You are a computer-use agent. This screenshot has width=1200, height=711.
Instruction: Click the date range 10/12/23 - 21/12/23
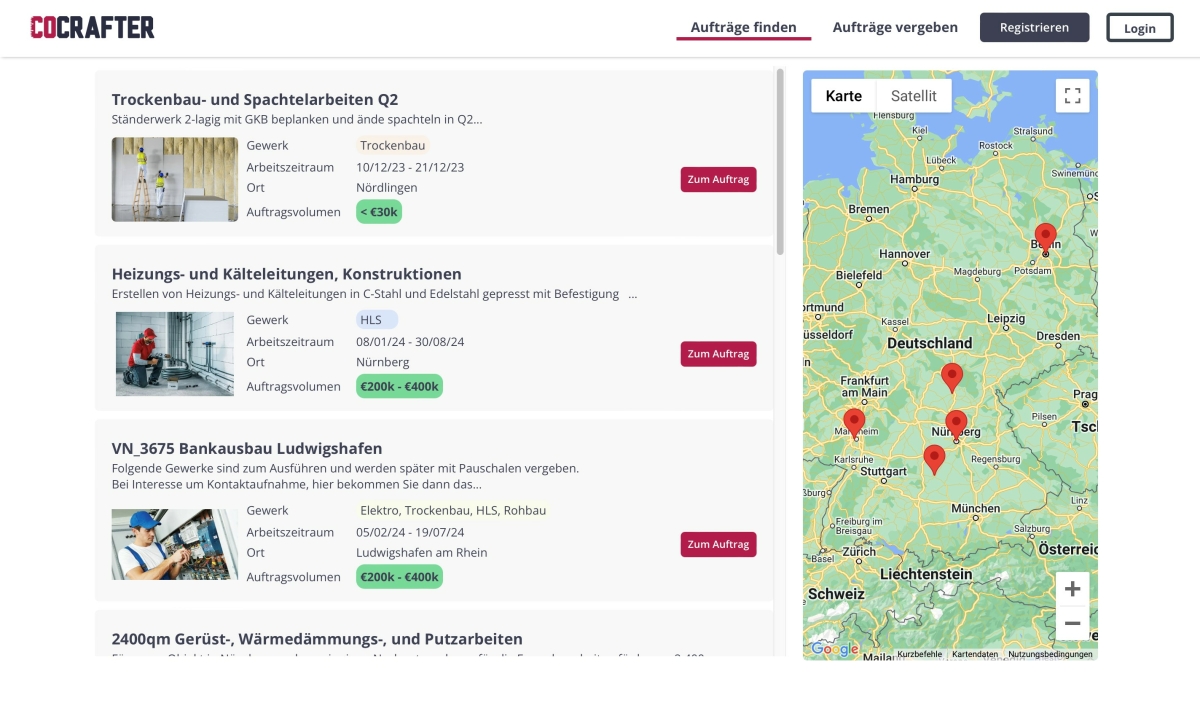point(410,167)
